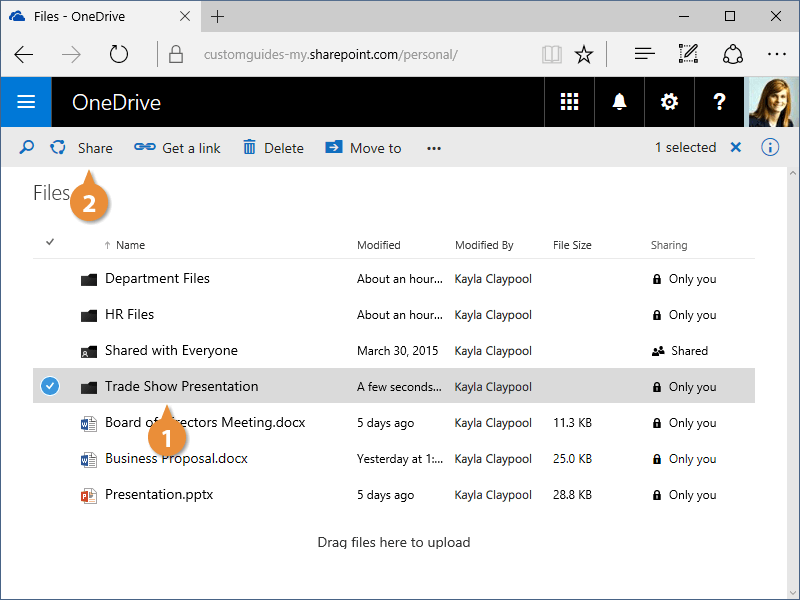This screenshot has width=800, height=600.
Task: Open the OneDrive hamburger navigation menu
Action: click(26, 102)
